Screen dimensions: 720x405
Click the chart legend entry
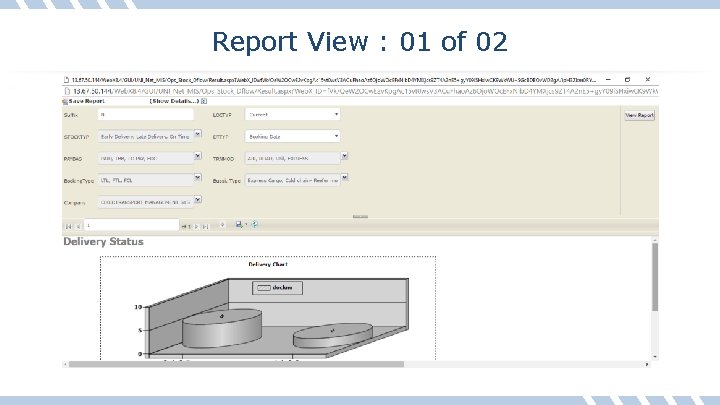[277, 288]
